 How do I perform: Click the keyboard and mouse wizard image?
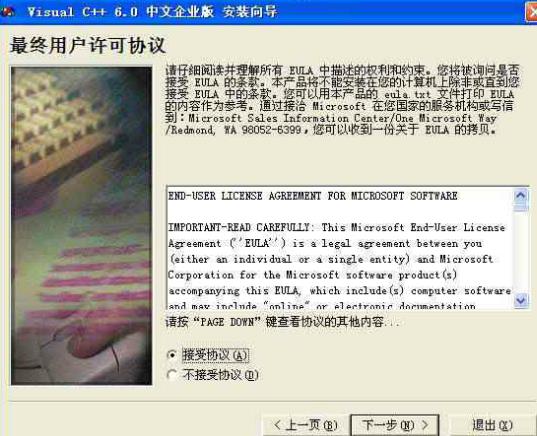click(x=82, y=226)
